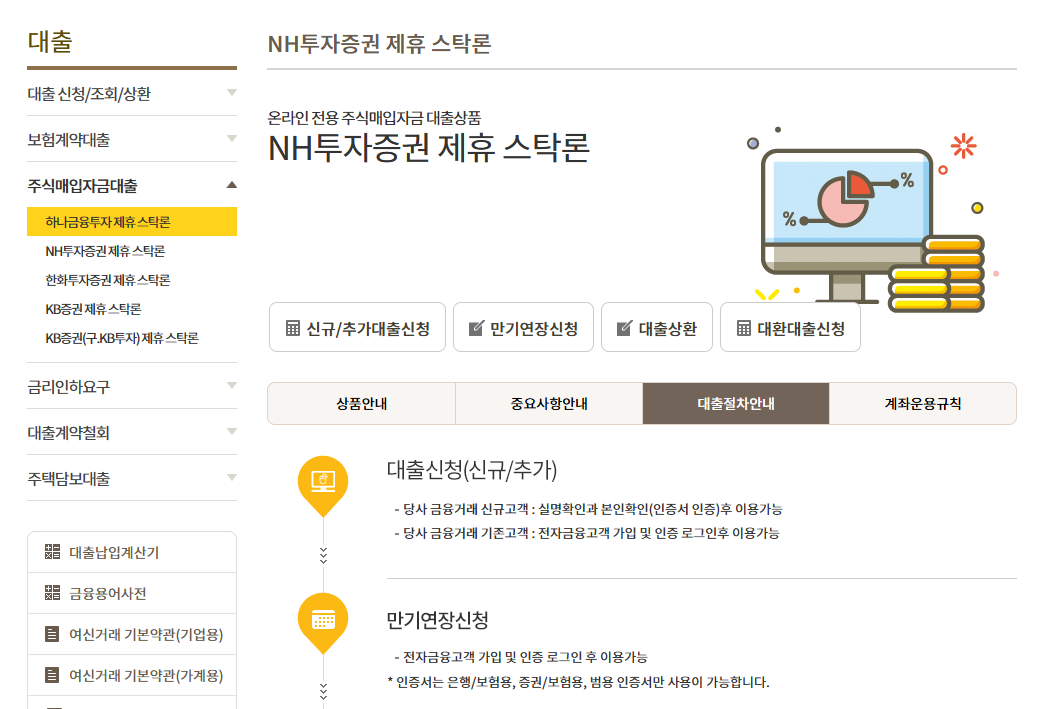Screen dimensions: 1042x709
Task: Collapse the 주식매입자금대출 menu arrow
Action: (x=231, y=185)
